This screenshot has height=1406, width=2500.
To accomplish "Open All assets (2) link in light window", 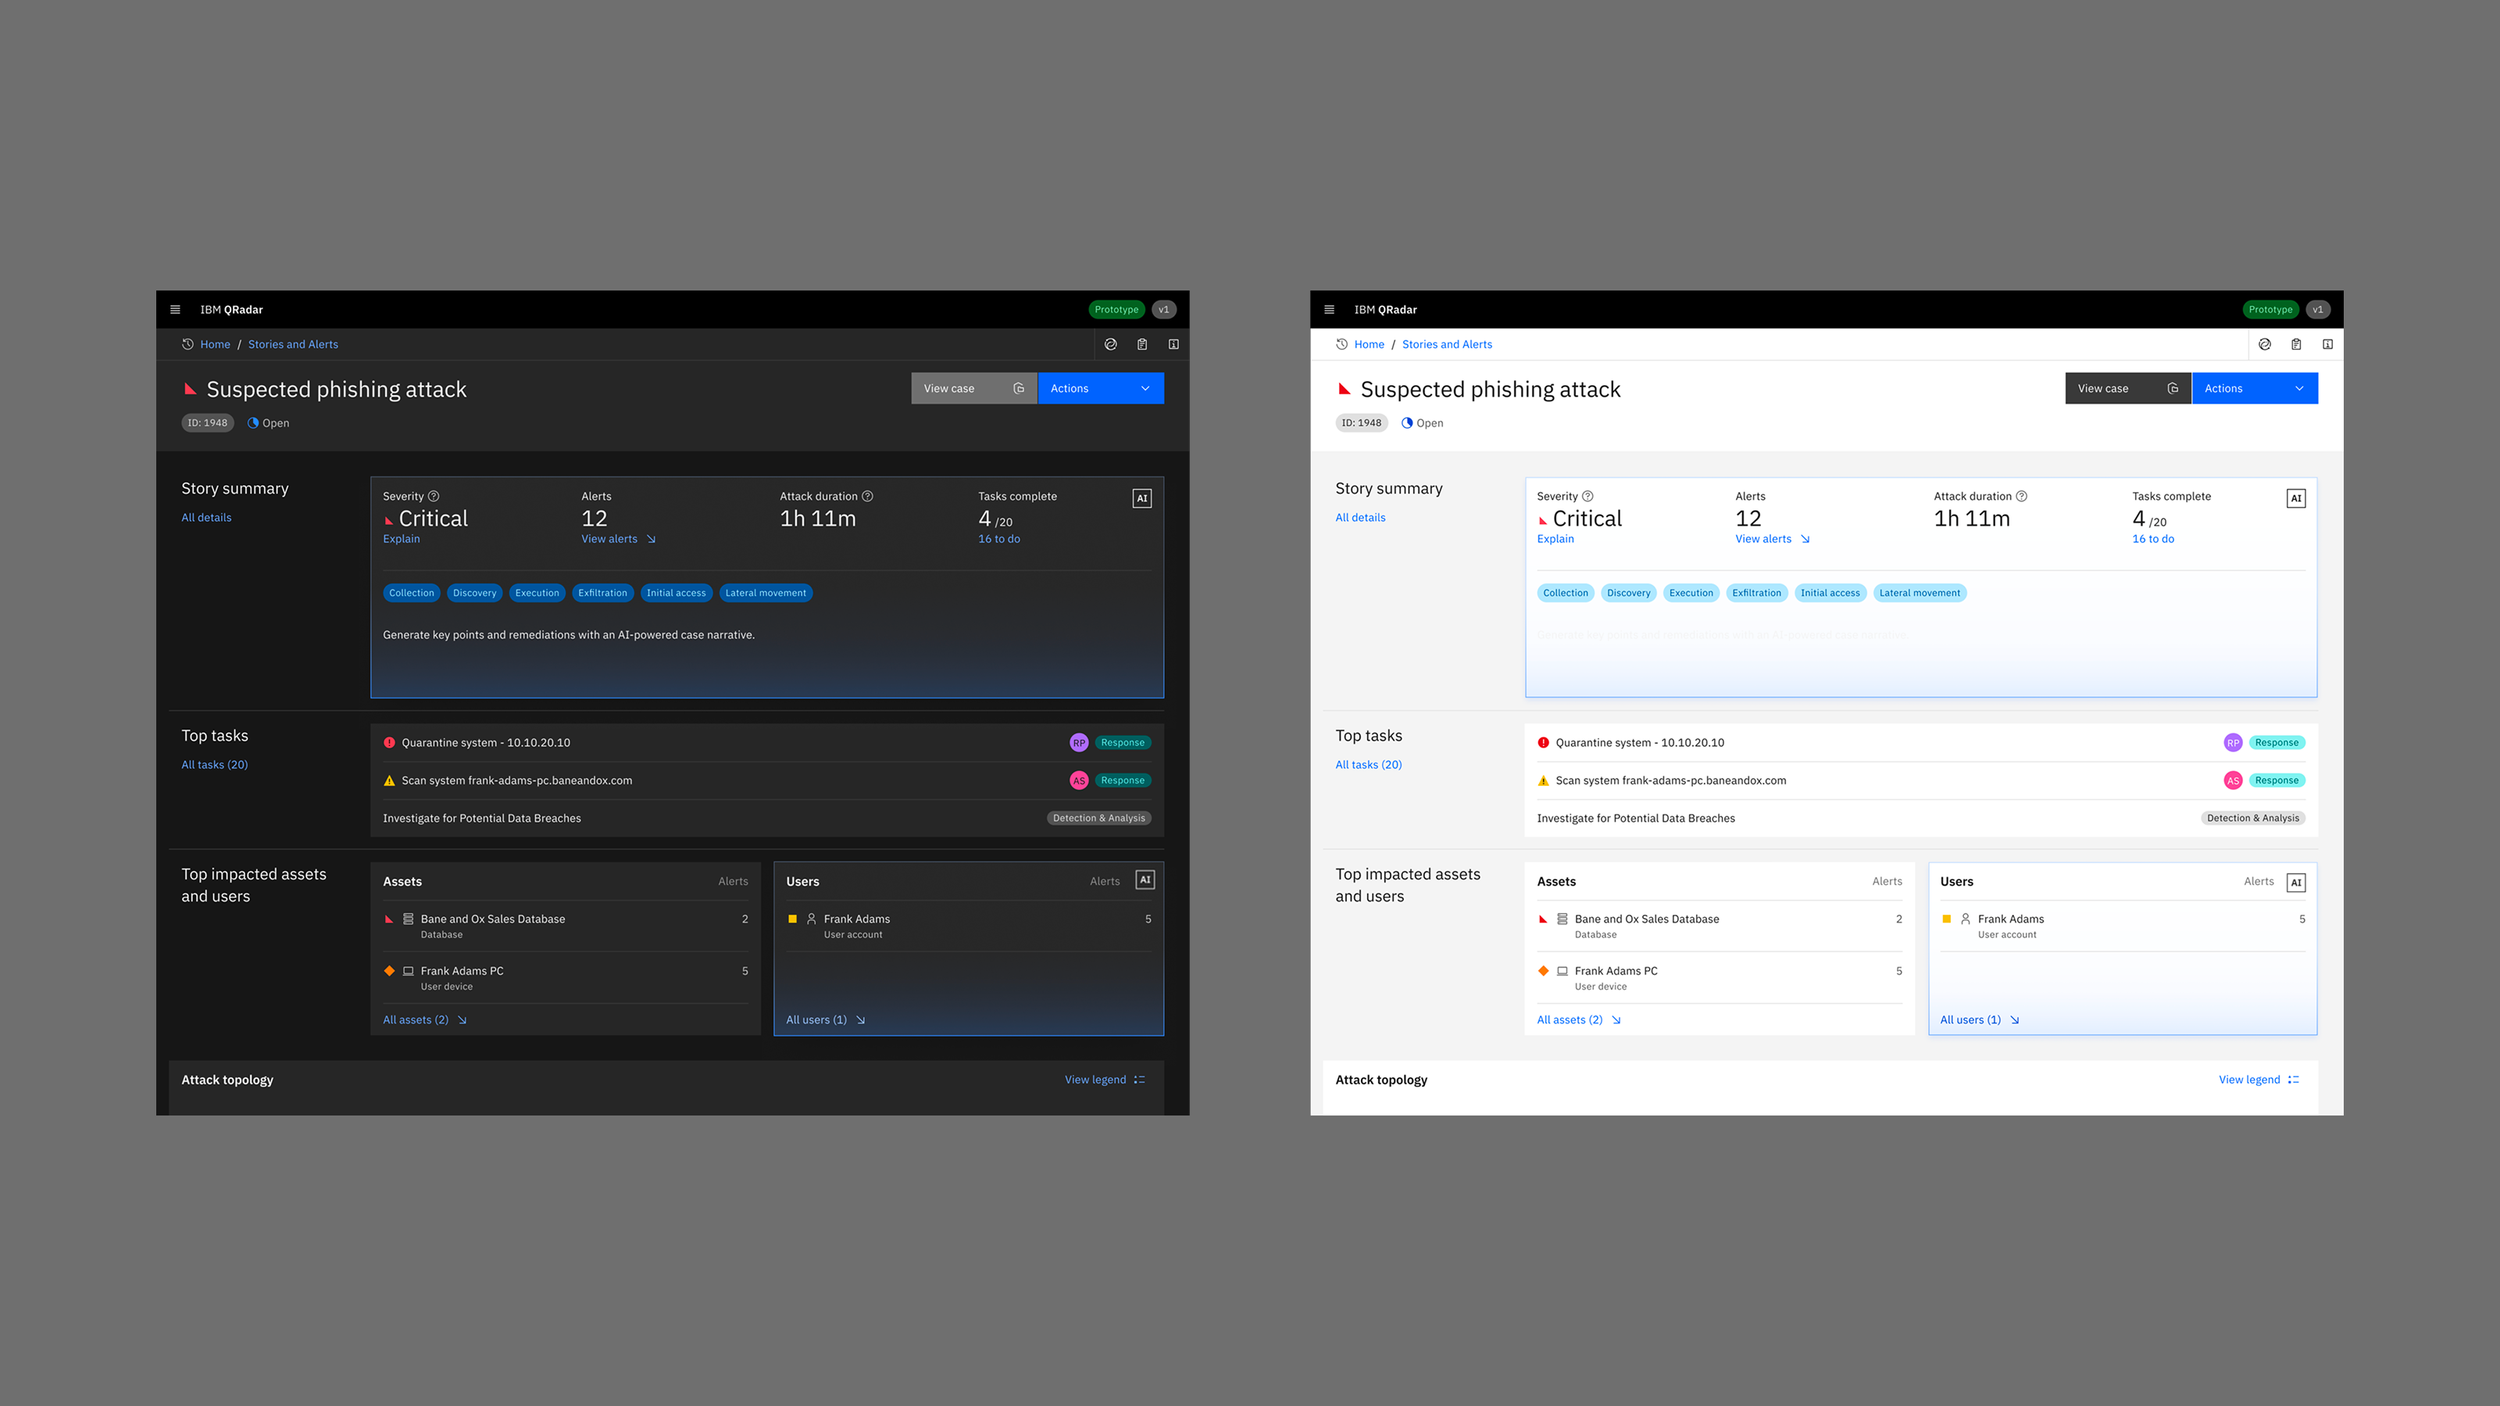I will [1579, 1020].
